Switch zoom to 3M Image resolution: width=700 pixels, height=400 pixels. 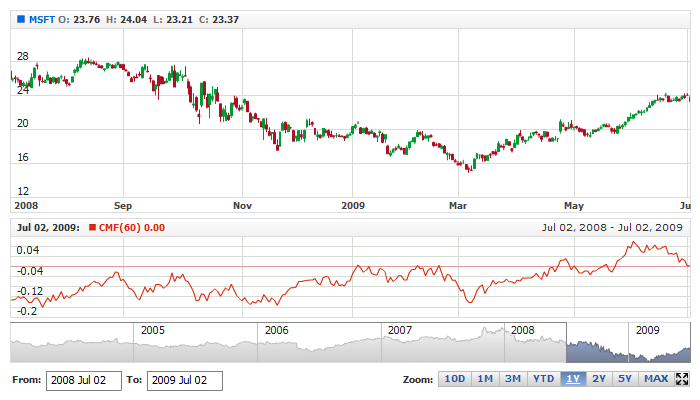click(x=512, y=379)
